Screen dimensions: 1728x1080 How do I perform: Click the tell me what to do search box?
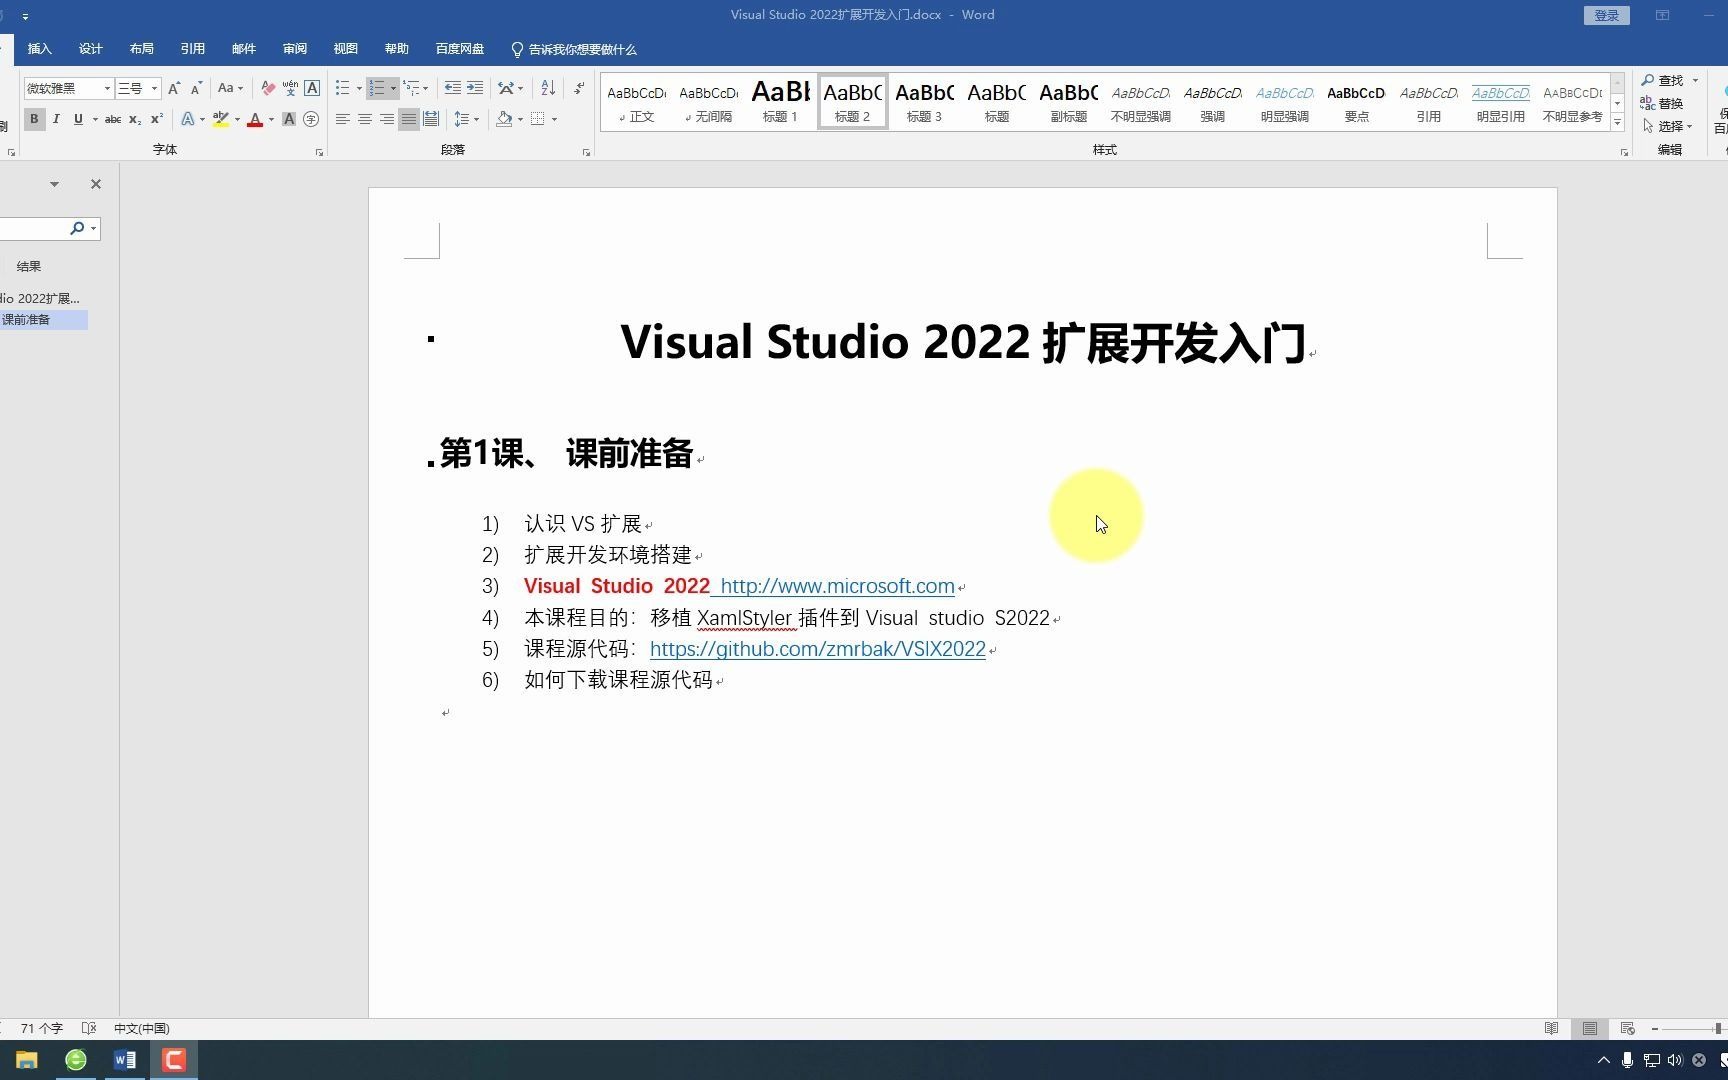pos(574,49)
